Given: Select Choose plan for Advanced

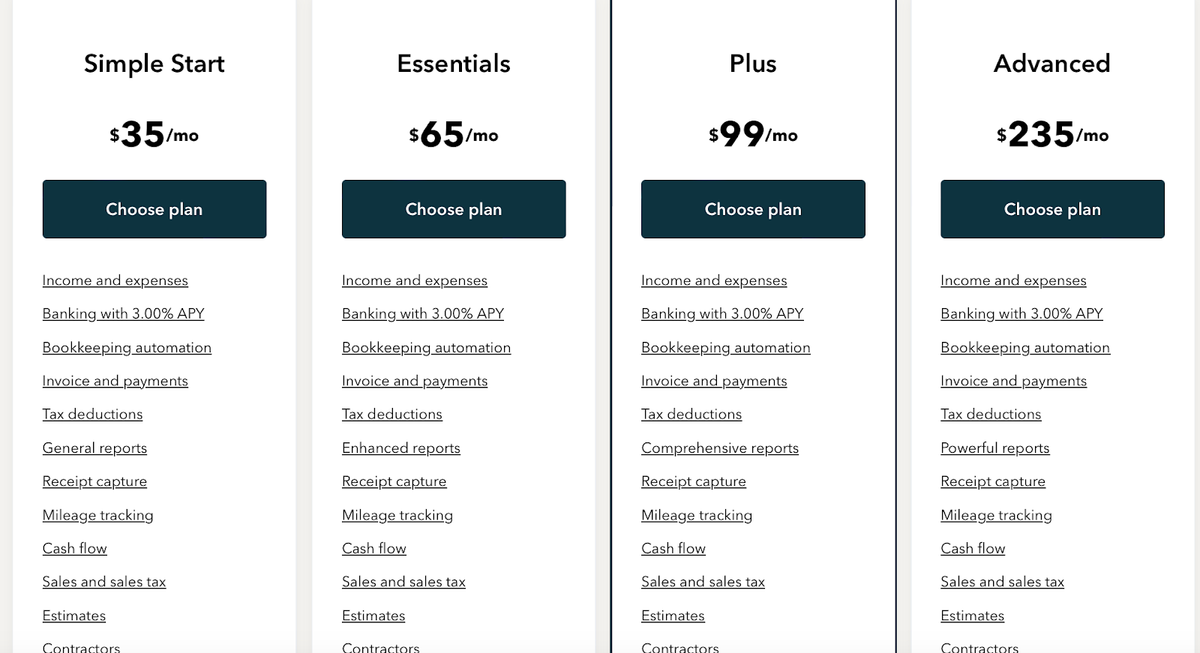Looking at the screenshot, I should 1052,209.
